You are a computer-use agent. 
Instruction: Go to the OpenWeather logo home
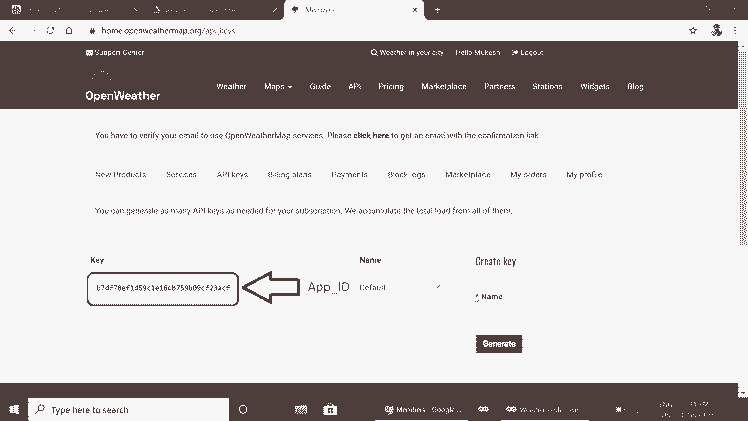click(x=123, y=88)
